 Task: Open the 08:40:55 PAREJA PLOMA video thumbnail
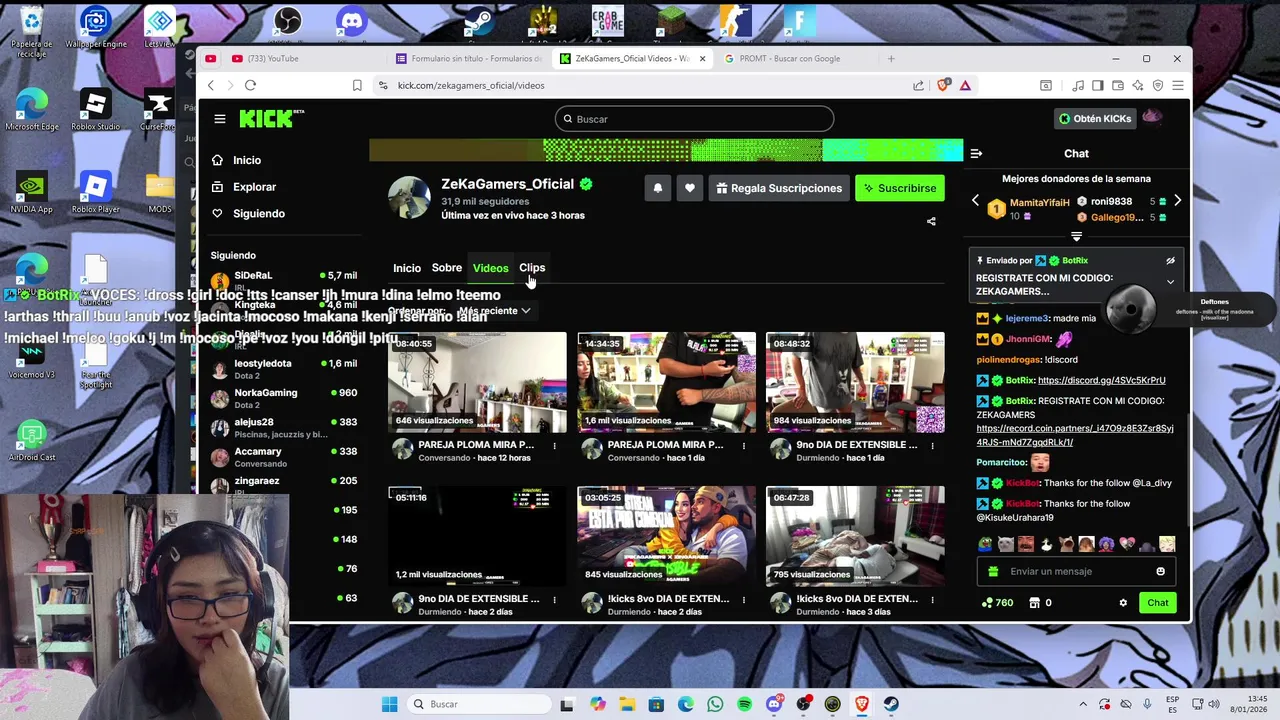(x=477, y=383)
